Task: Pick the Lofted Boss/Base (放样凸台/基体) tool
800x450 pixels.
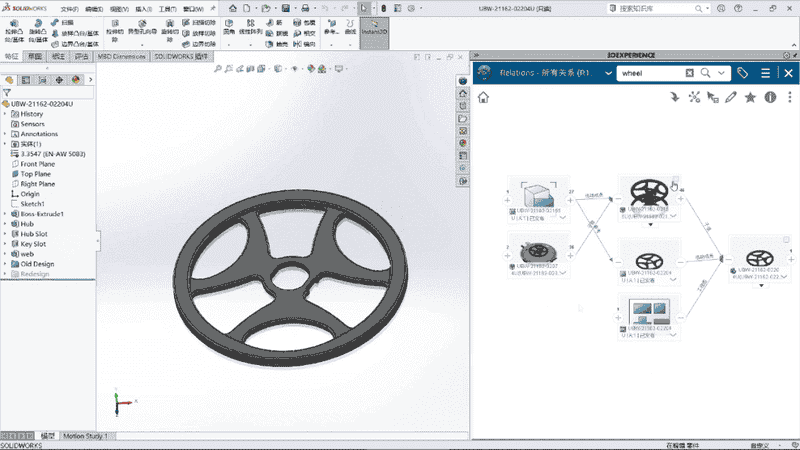Action: pyautogui.click(x=76, y=33)
